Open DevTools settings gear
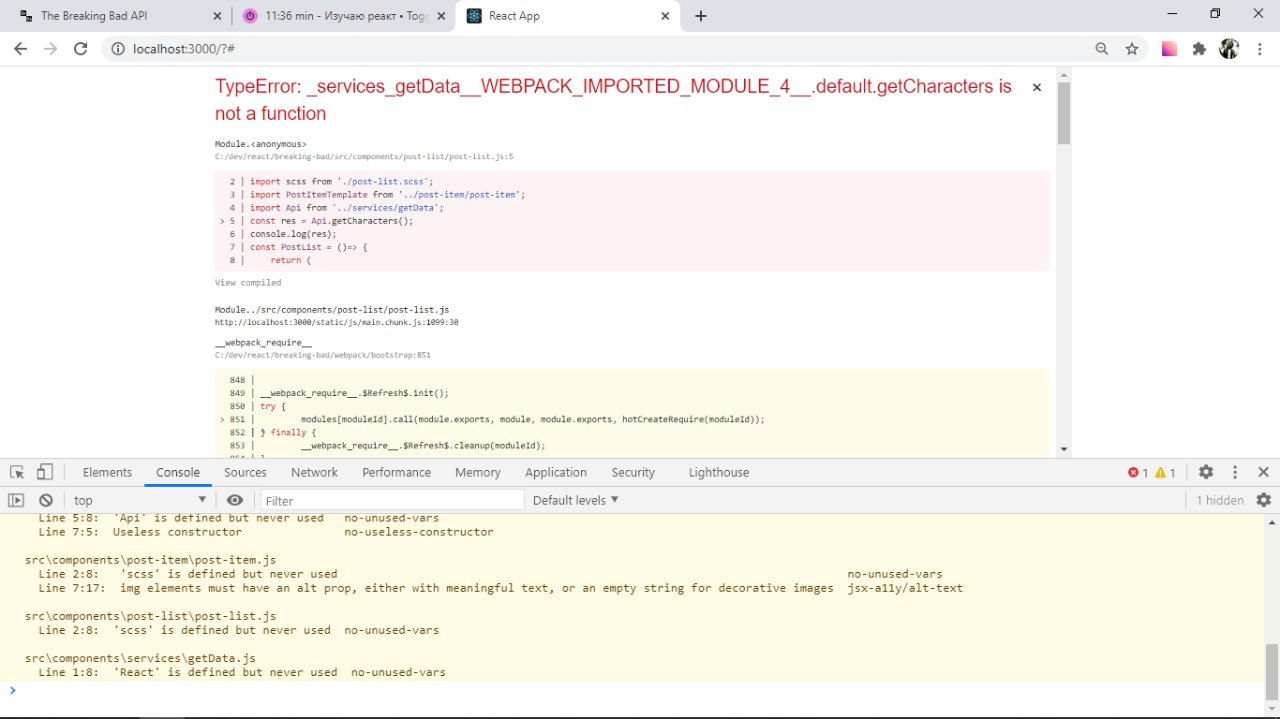This screenshot has height=719, width=1280. [x=1206, y=472]
